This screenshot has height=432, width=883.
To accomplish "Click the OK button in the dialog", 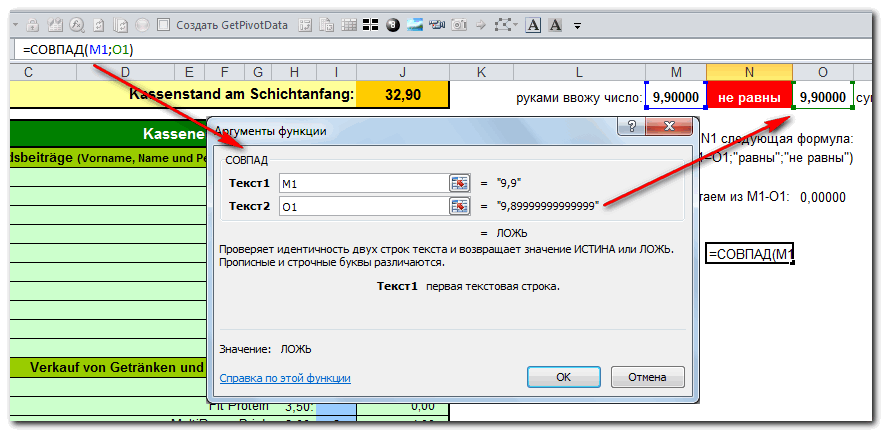I will pos(564,377).
